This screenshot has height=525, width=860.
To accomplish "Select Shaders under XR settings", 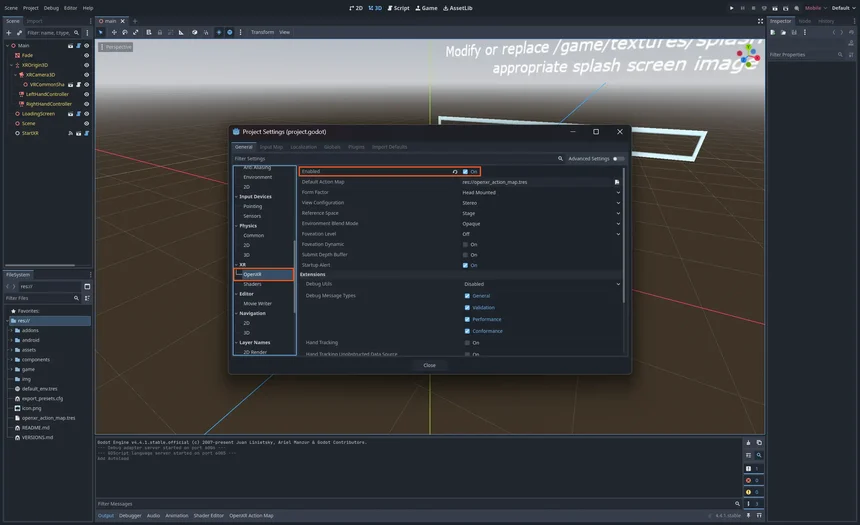I will tap(252, 284).
